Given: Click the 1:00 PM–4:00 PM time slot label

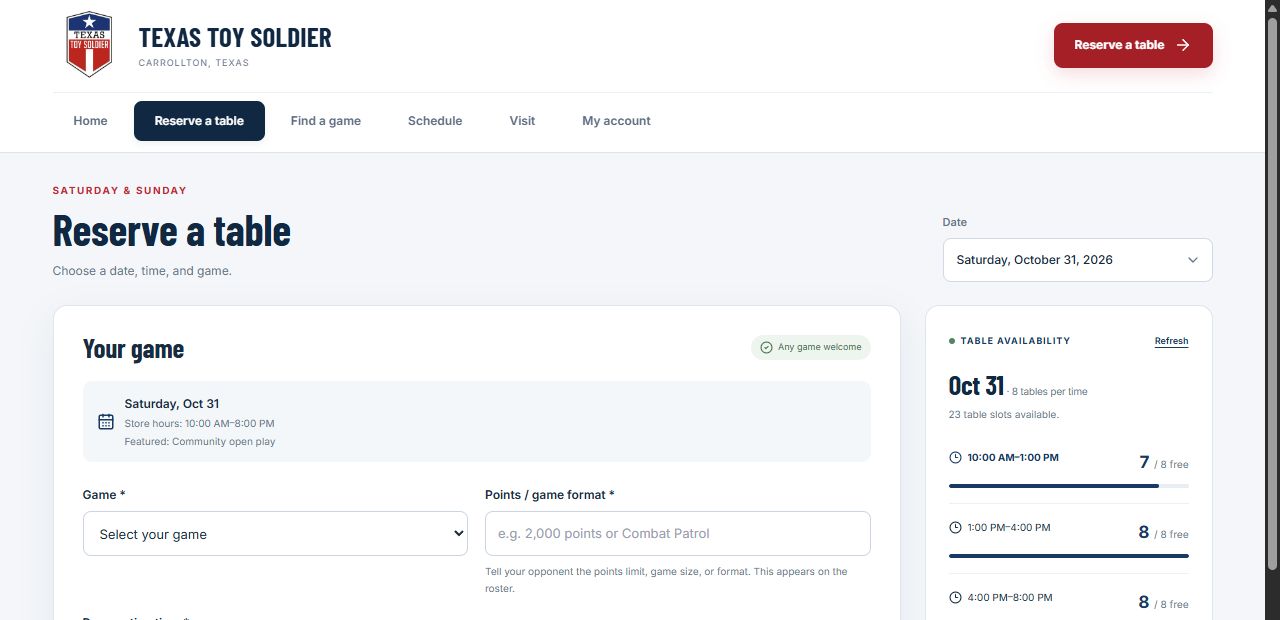Looking at the screenshot, I should 1009,527.
